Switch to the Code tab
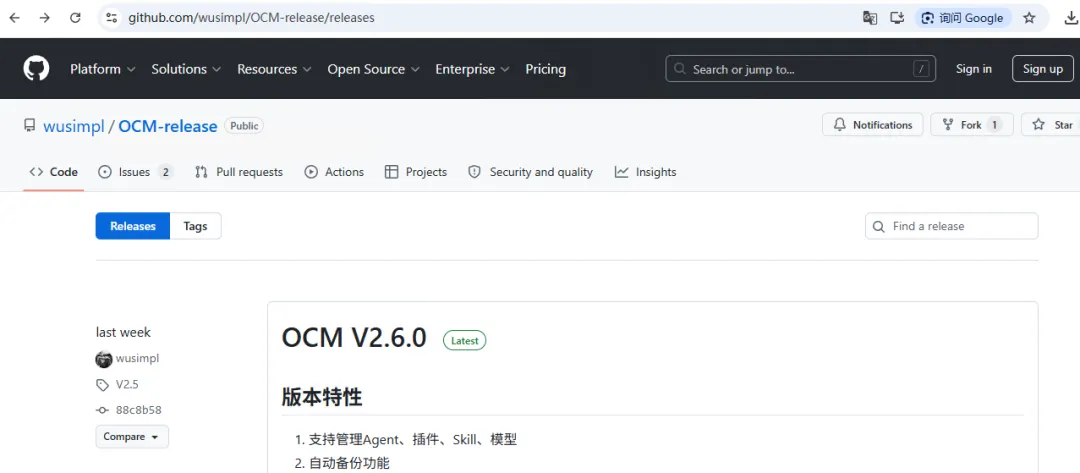The height and width of the screenshot is (473, 1080). [x=54, y=172]
